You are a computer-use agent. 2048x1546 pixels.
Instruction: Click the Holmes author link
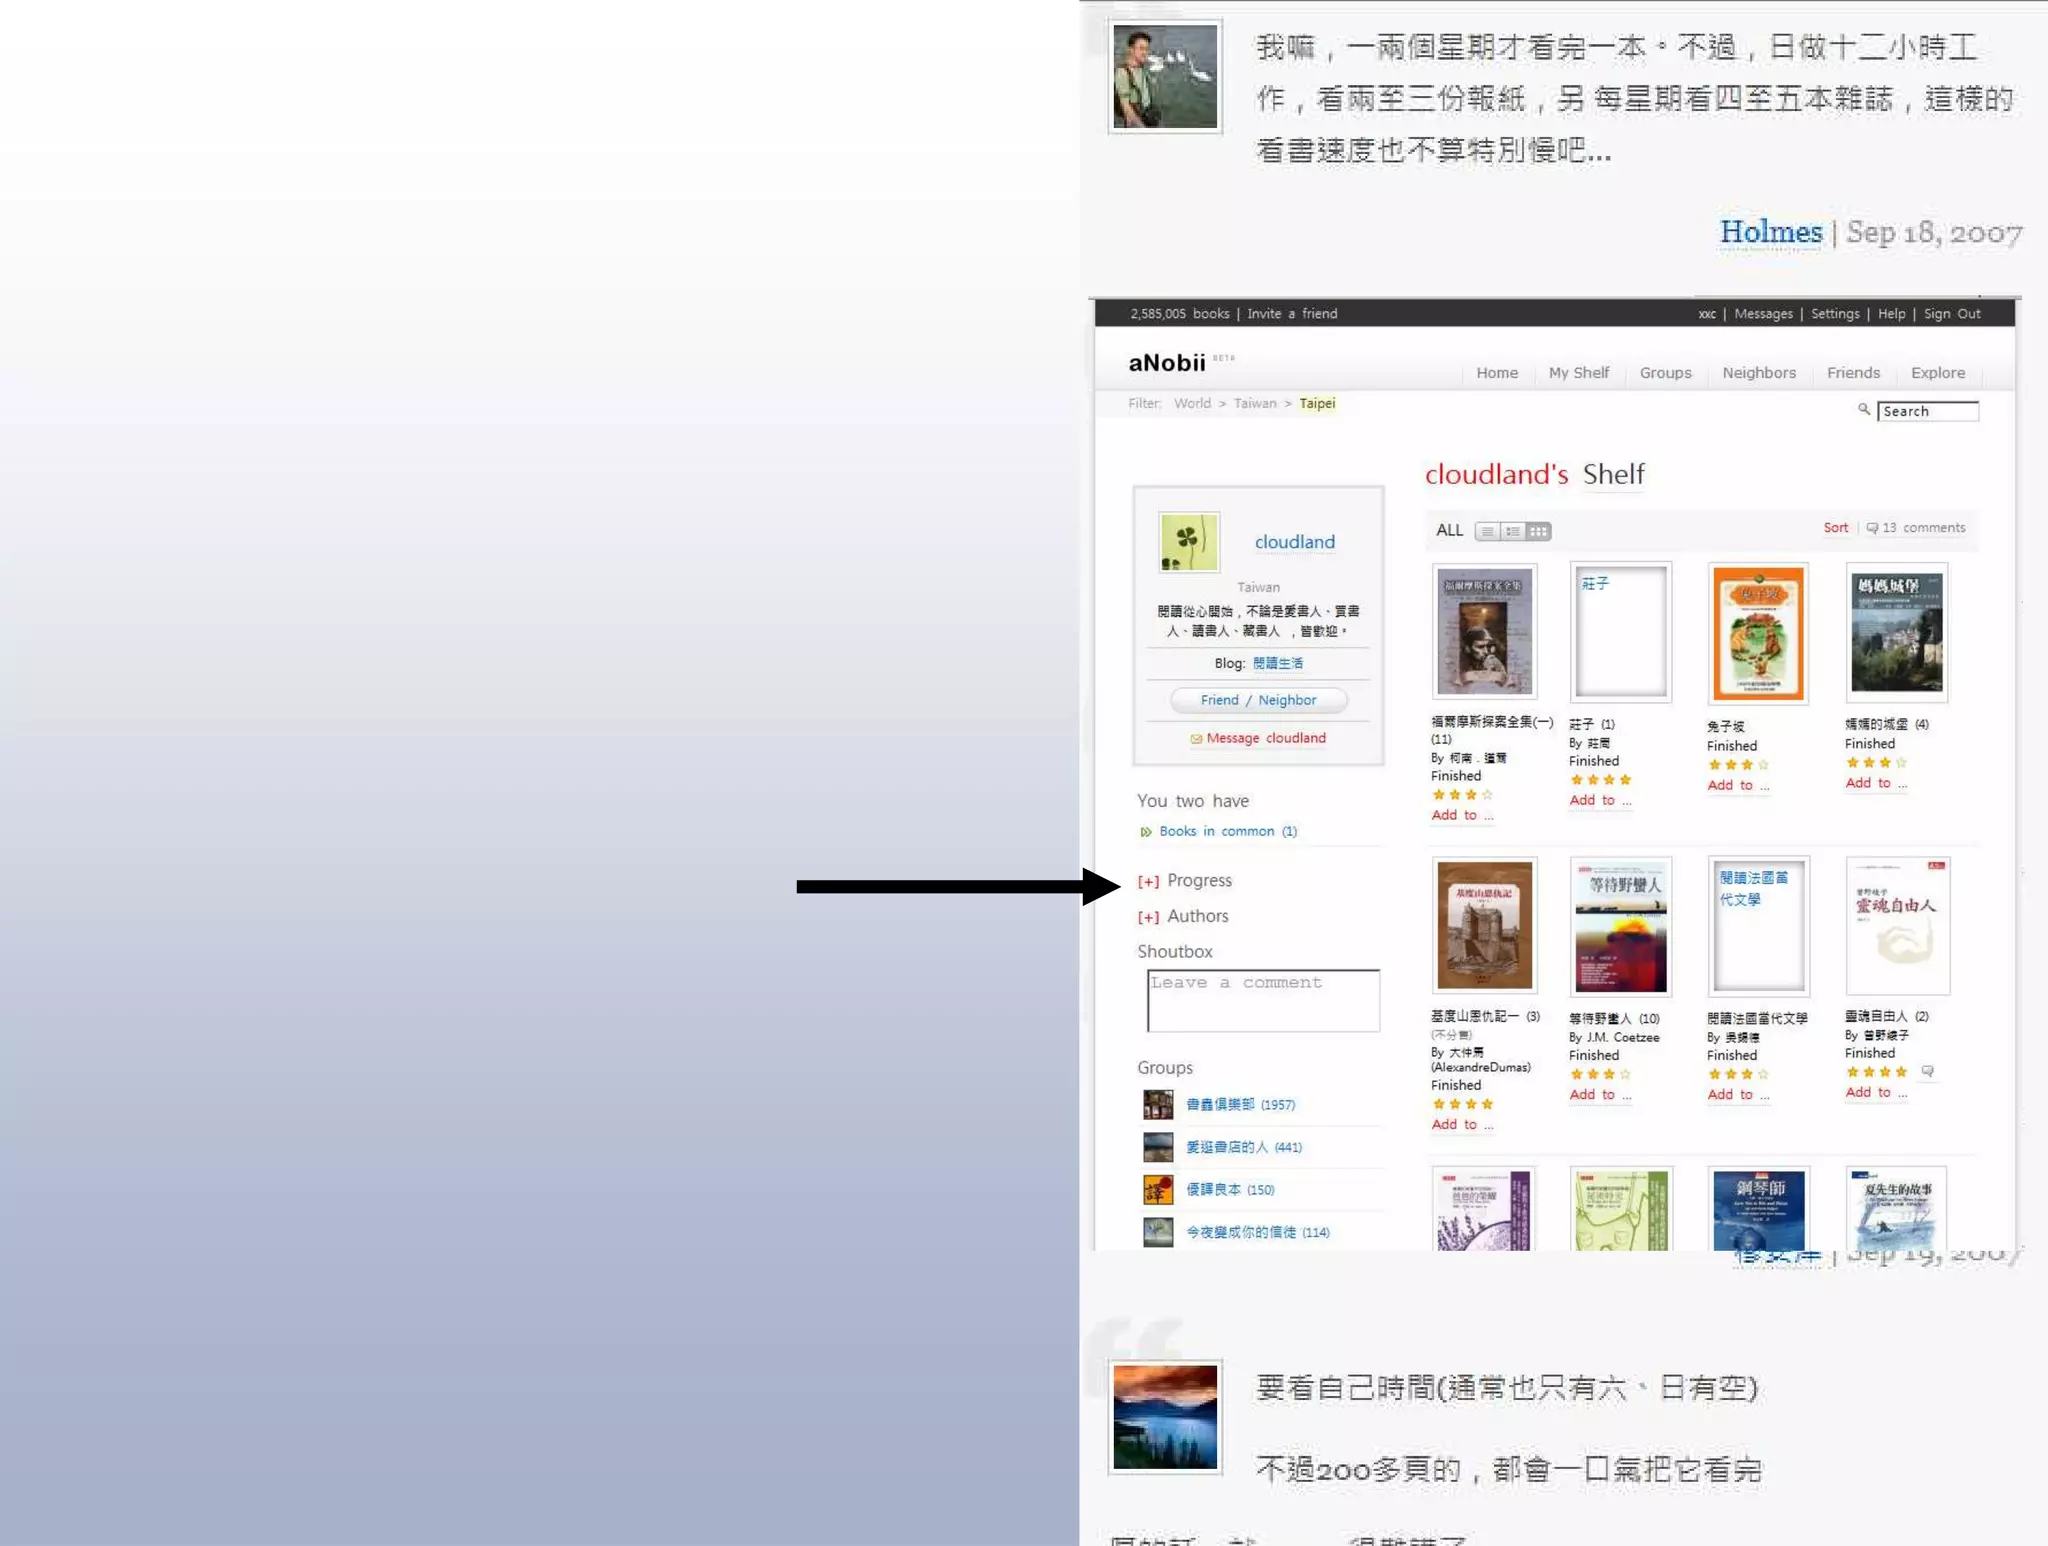[1771, 232]
